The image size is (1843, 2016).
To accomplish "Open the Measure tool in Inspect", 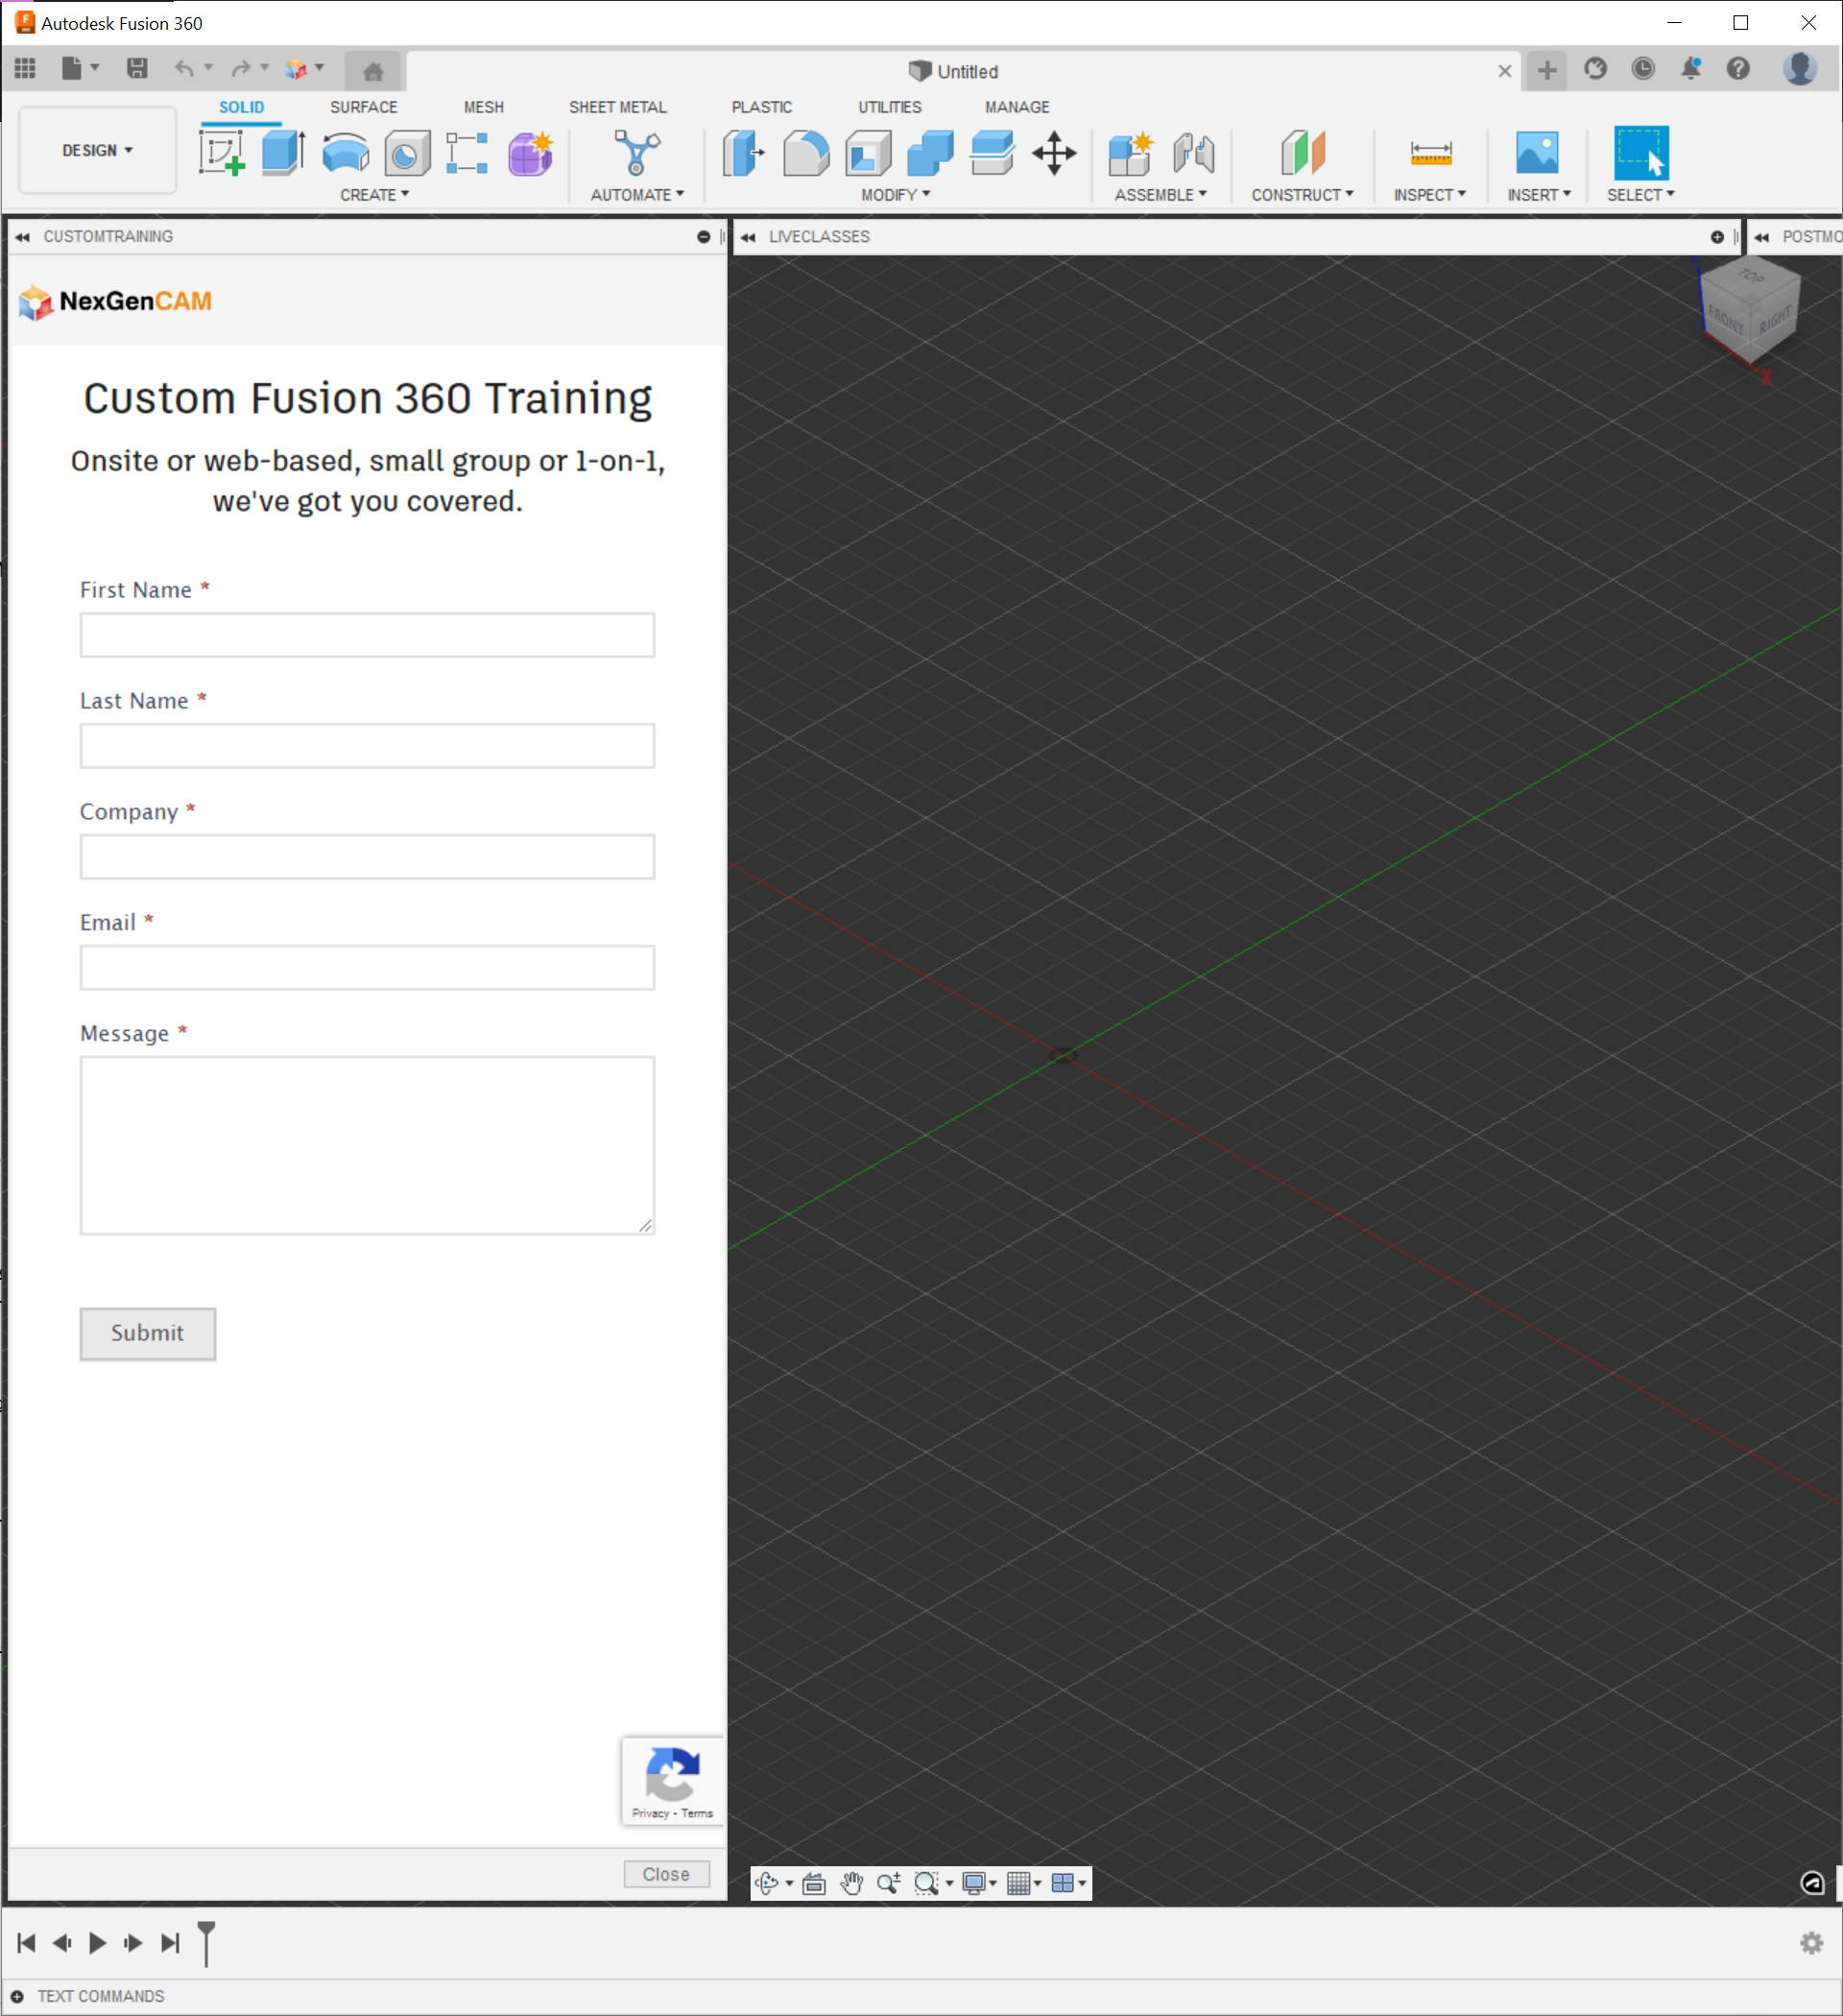I will 1430,153.
